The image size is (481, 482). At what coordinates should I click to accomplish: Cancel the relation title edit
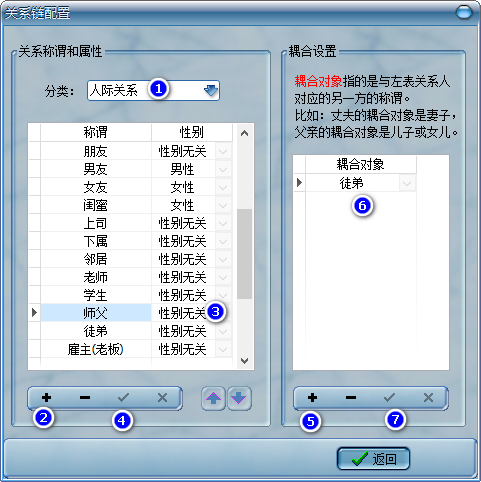pyautogui.click(x=162, y=397)
